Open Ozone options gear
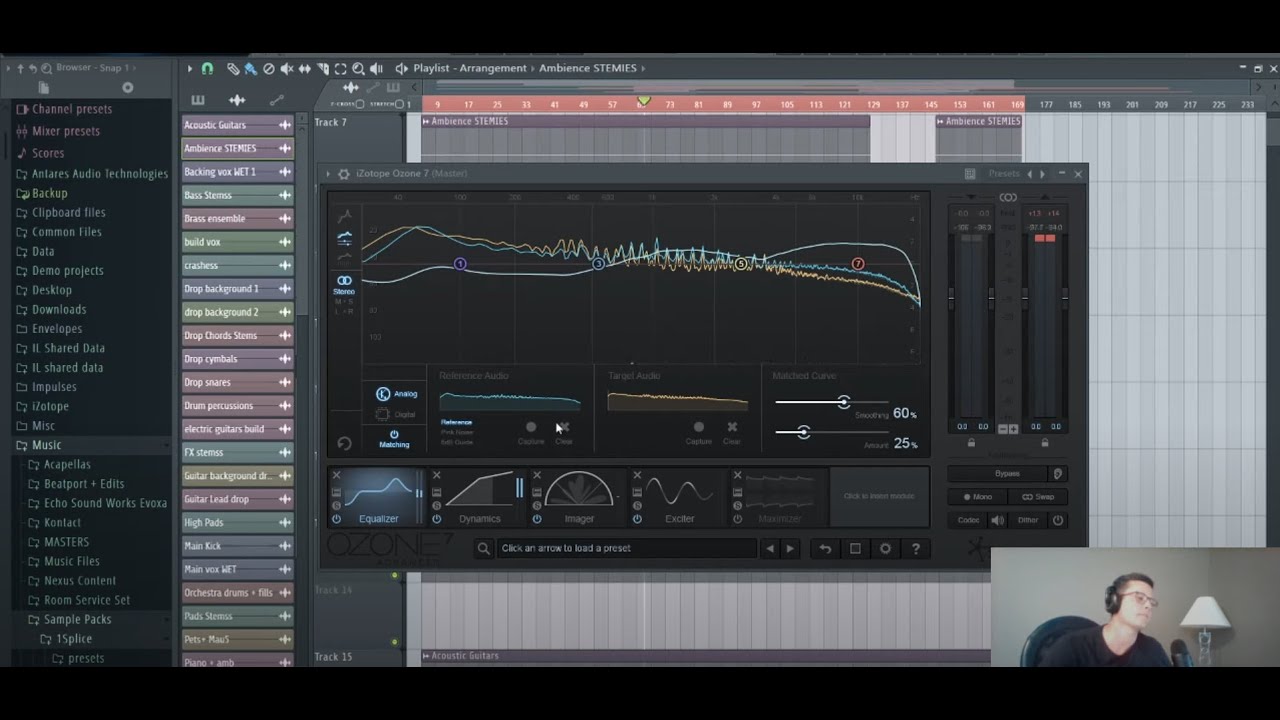The image size is (1280, 720). pyautogui.click(x=885, y=548)
